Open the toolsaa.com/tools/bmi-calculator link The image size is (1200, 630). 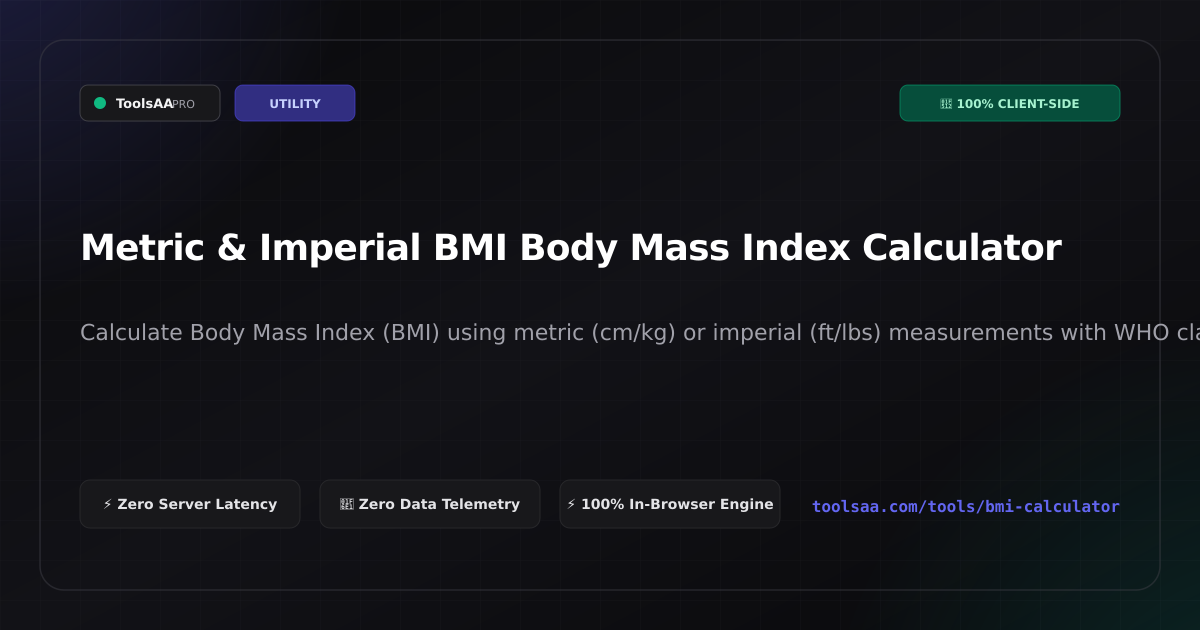coord(966,506)
